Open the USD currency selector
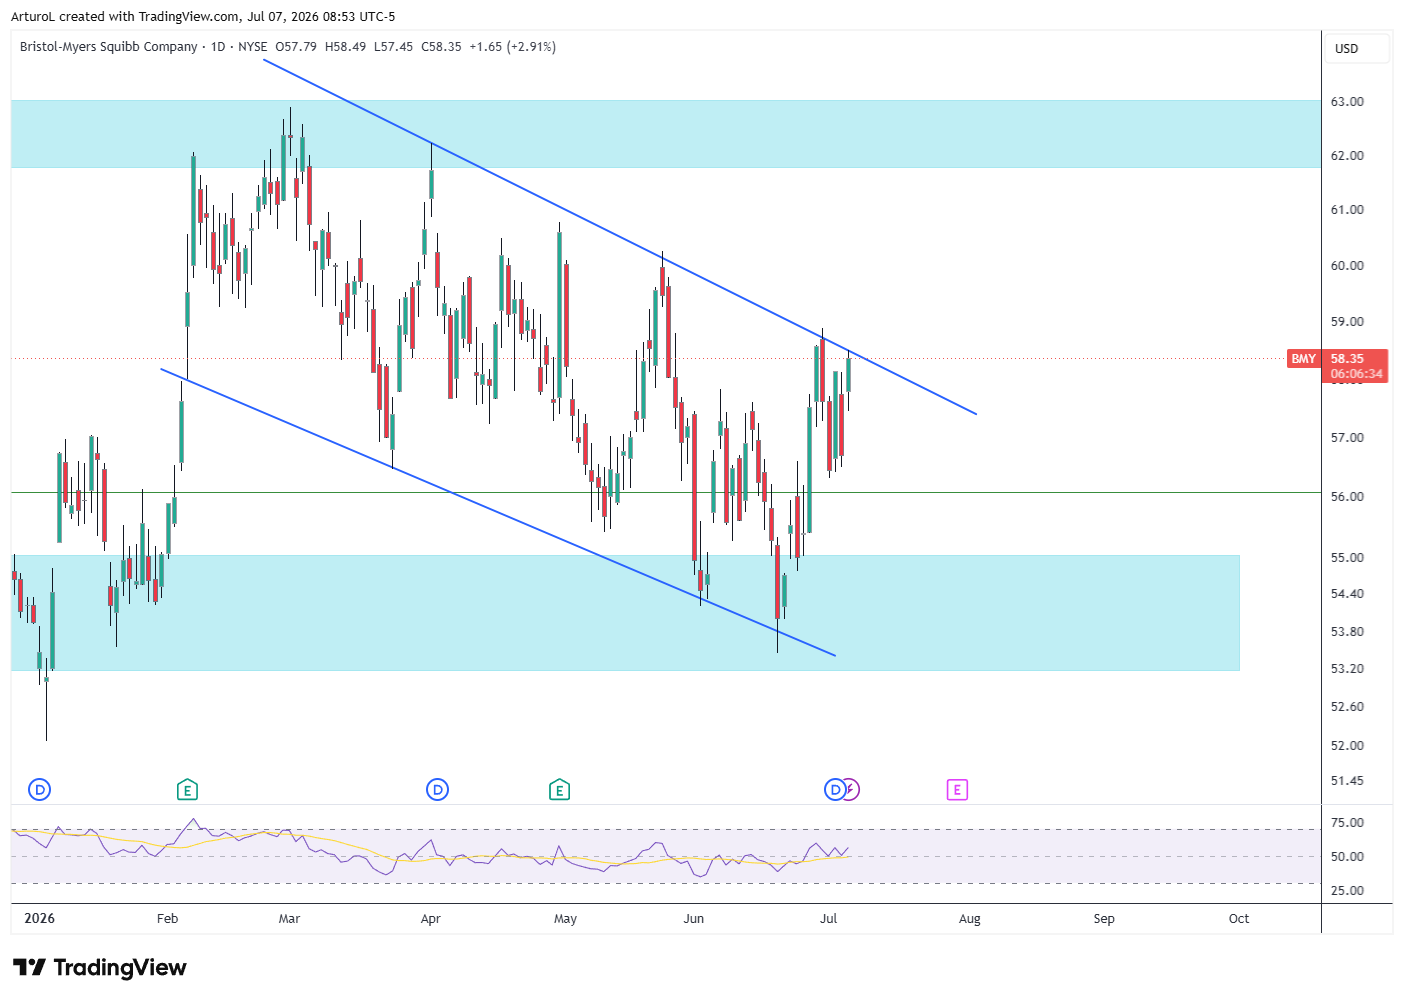Screen dimensions: 1404x1000 (1358, 48)
